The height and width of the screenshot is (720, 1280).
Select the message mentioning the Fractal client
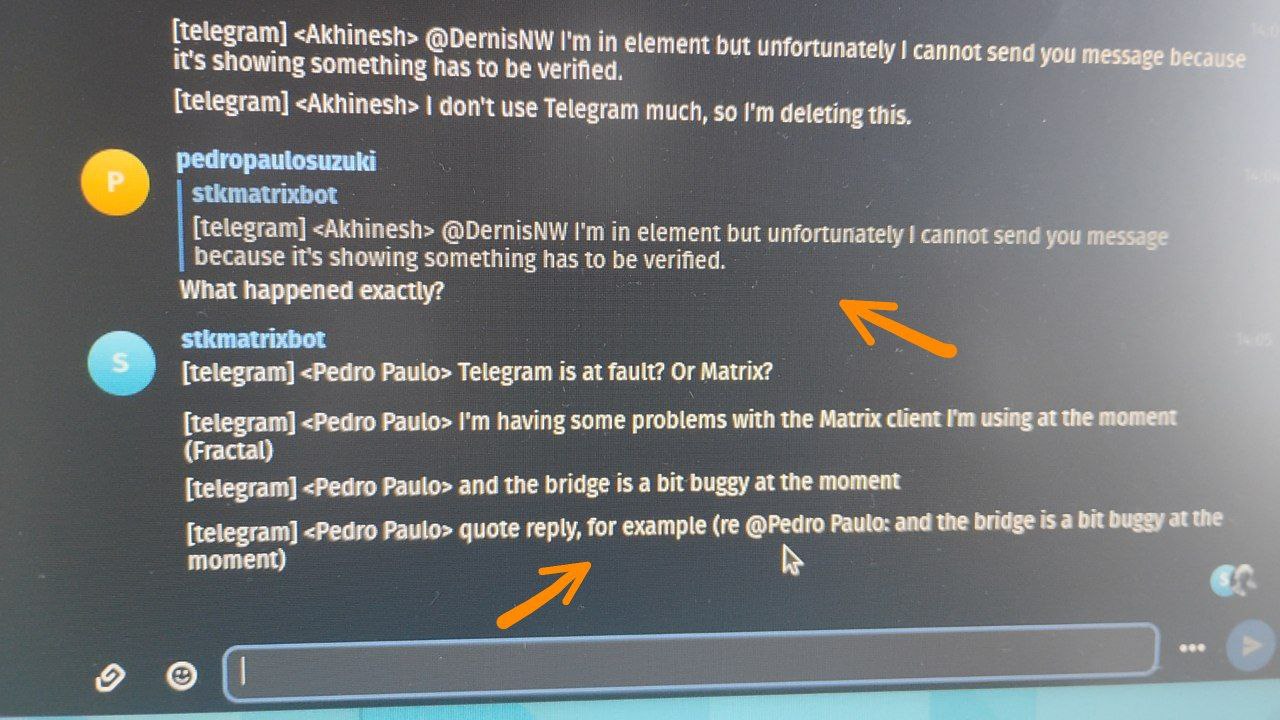coord(682,433)
